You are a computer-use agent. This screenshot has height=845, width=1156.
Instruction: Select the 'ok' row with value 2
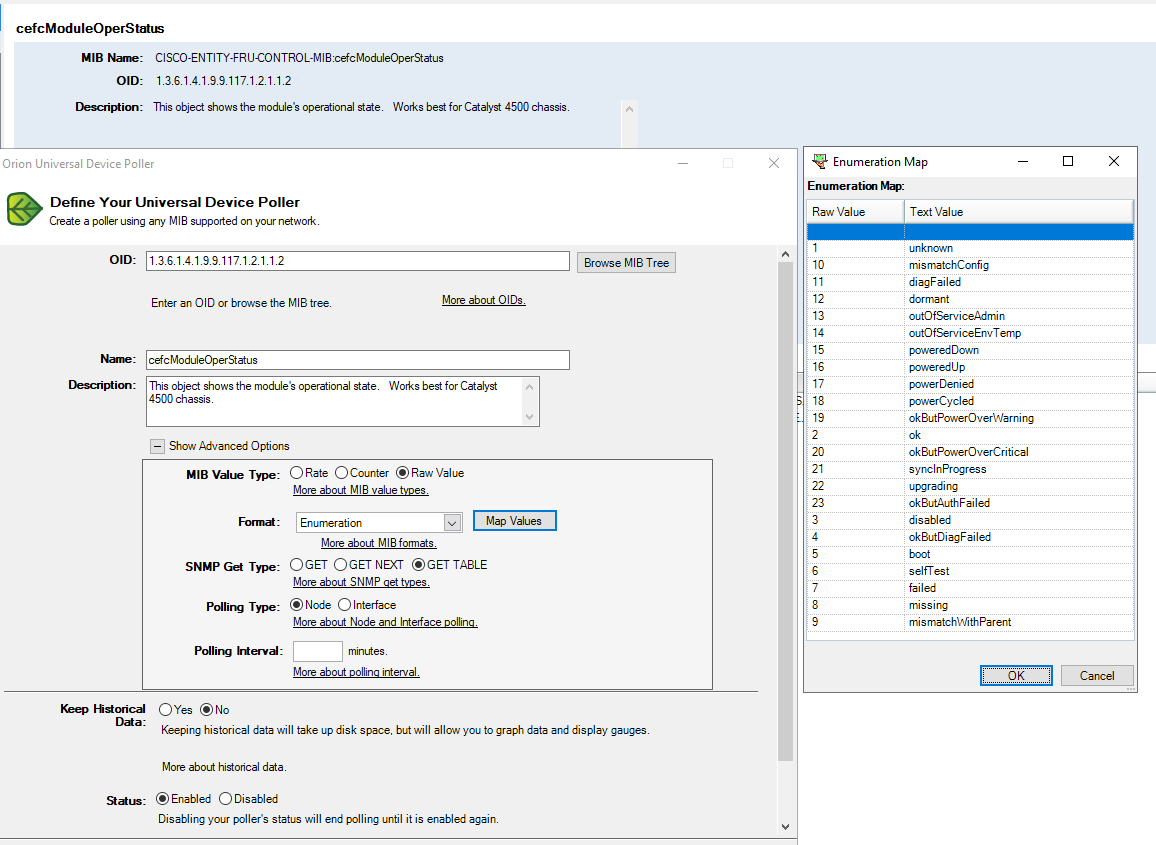point(970,434)
